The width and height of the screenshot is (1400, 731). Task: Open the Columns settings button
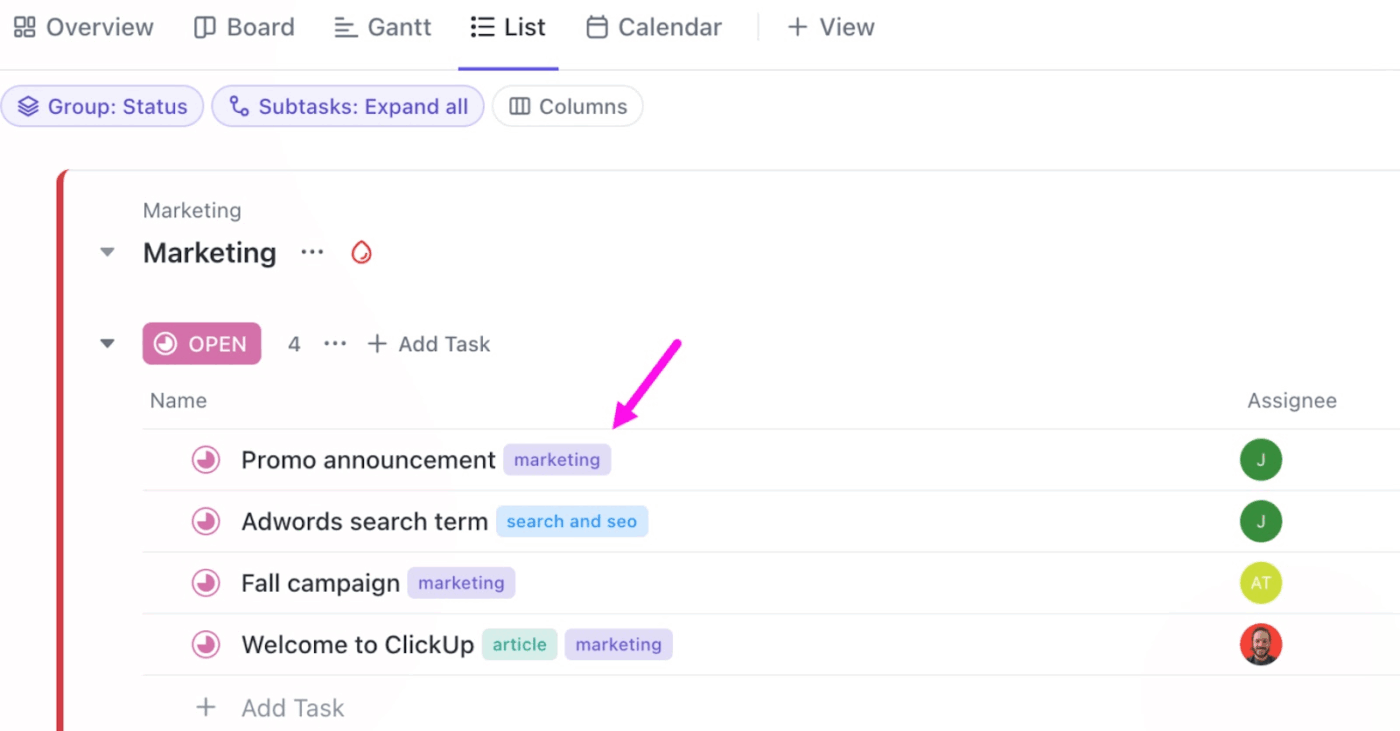click(x=568, y=107)
